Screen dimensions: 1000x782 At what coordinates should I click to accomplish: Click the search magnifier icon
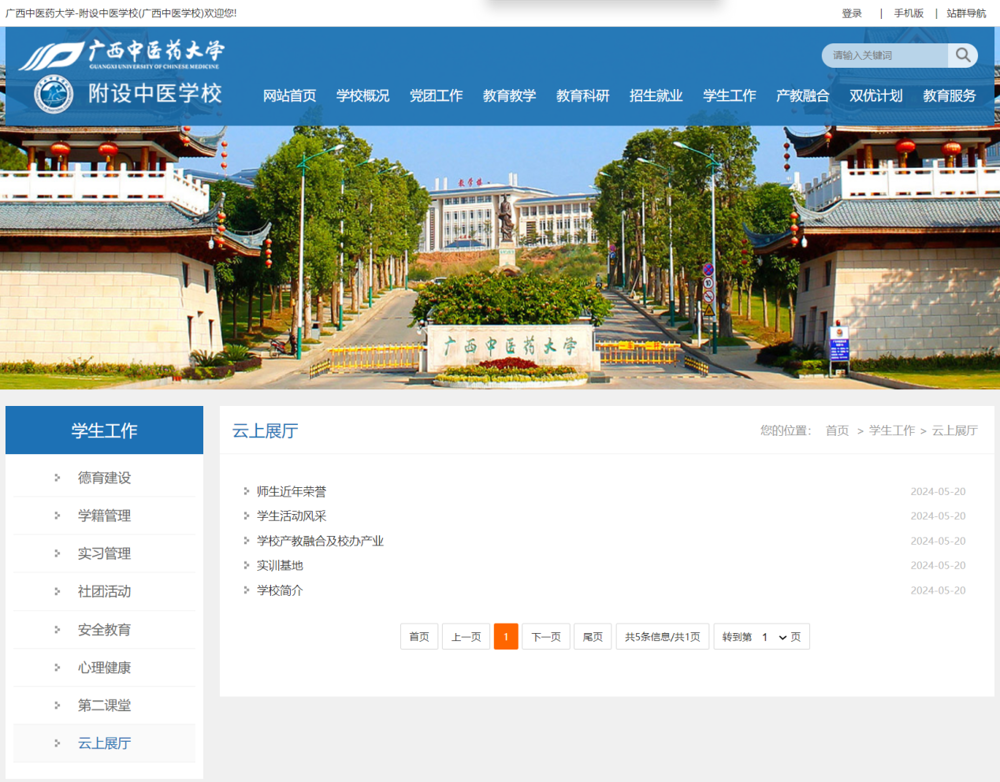pyautogui.click(x=962, y=55)
